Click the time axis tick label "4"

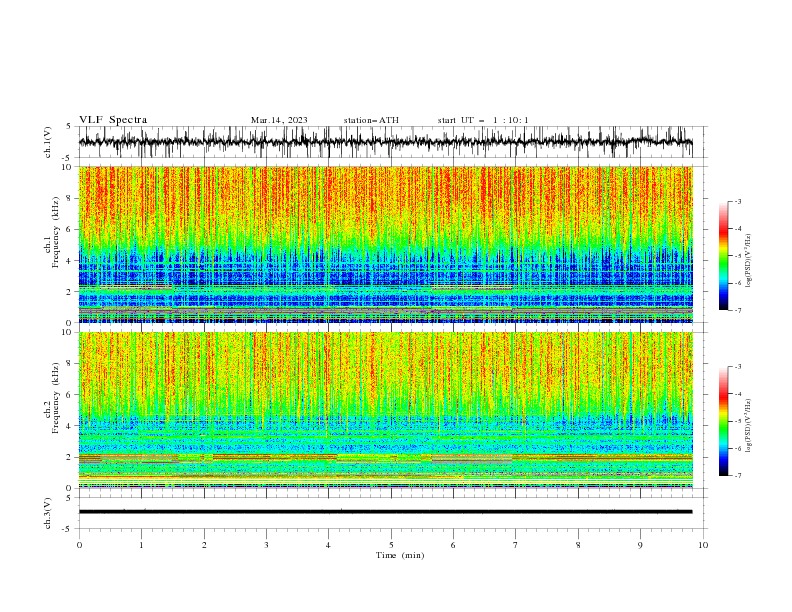(x=328, y=545)
